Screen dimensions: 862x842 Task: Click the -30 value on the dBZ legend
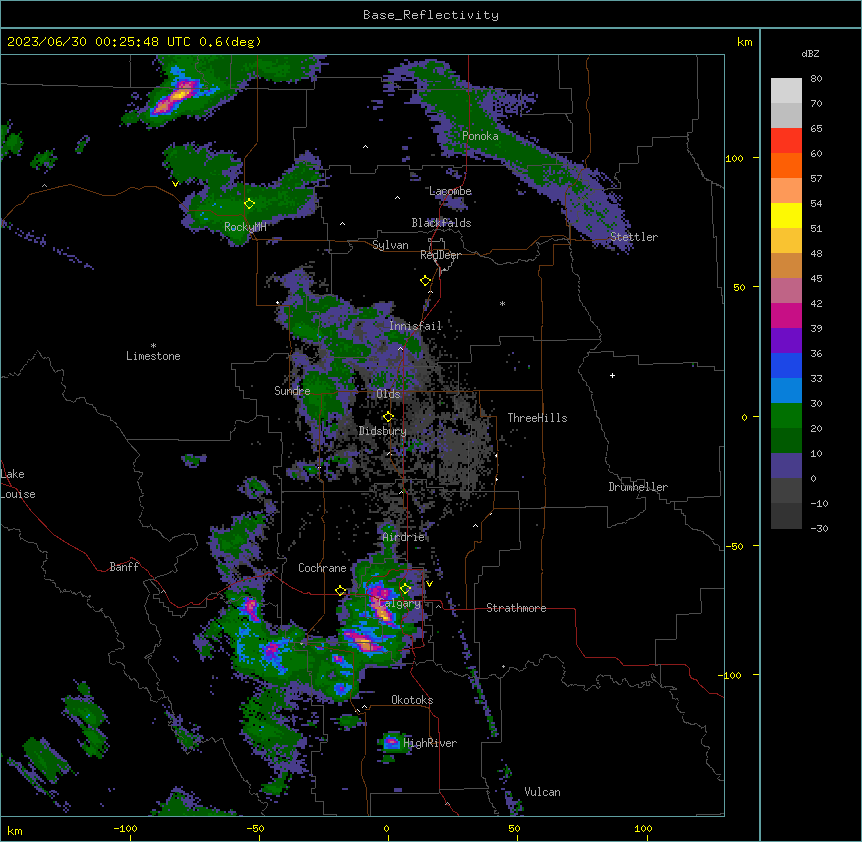[x=819, y=528]
